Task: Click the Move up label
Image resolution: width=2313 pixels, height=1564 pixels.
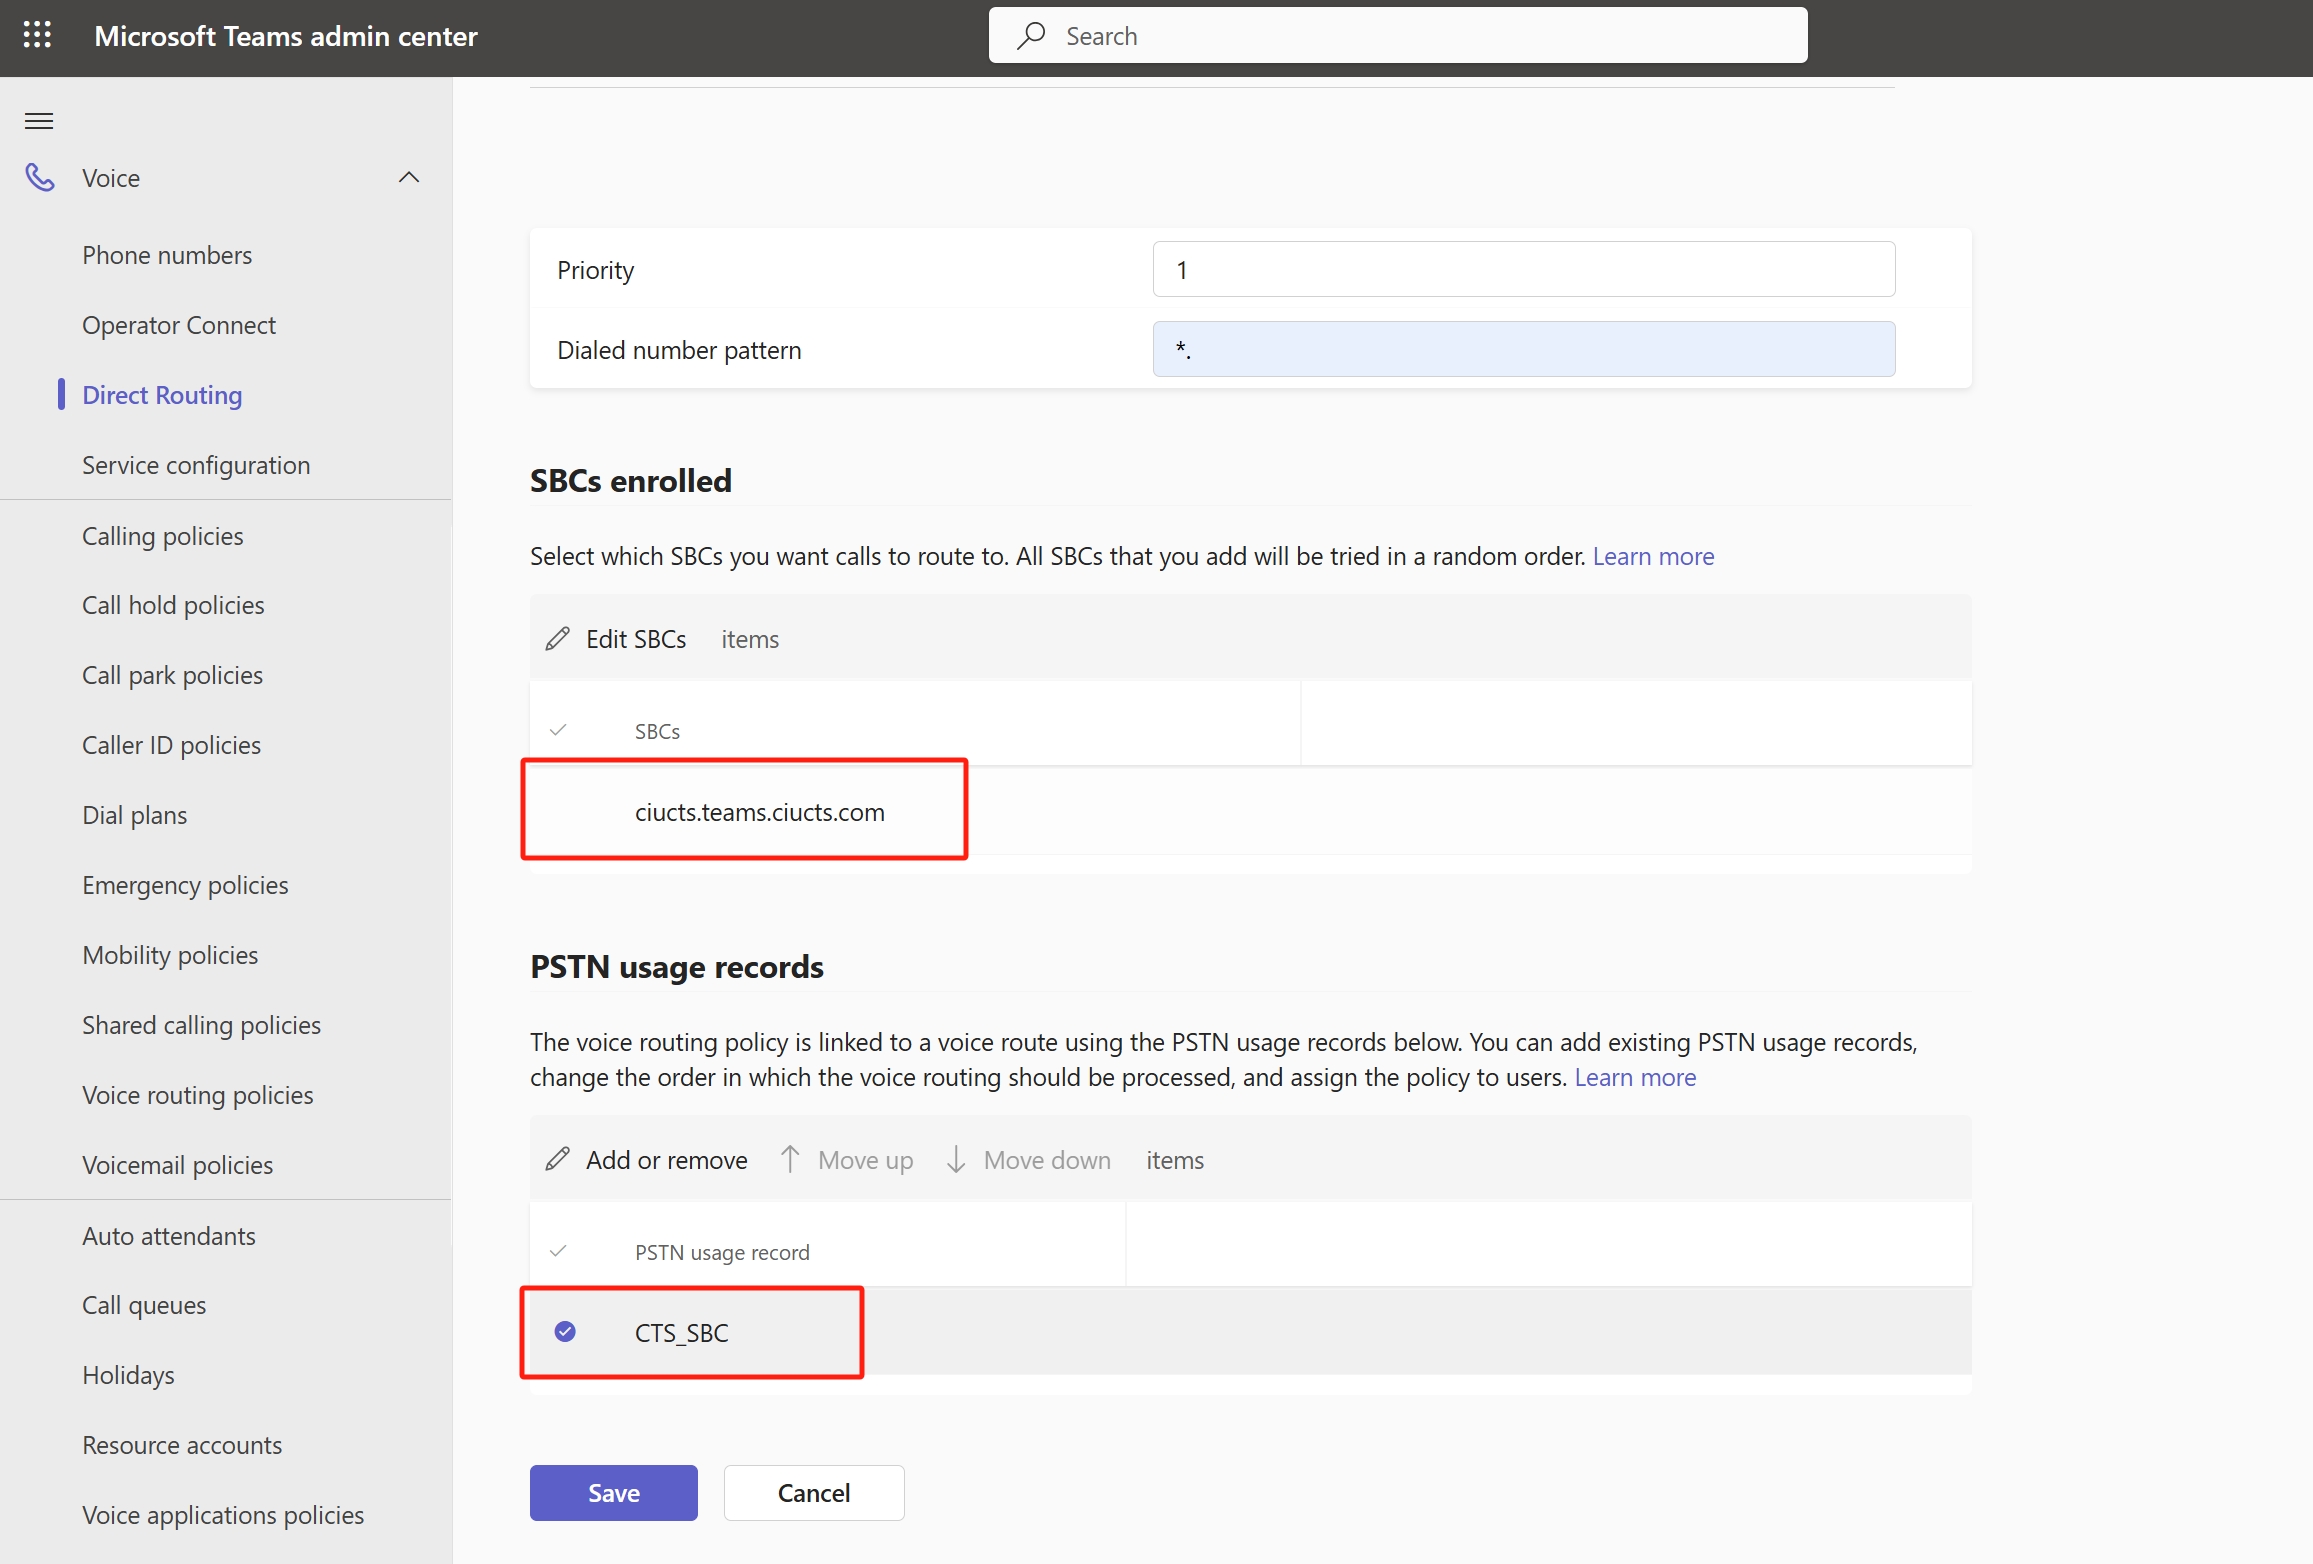Action: point(865,1160)
